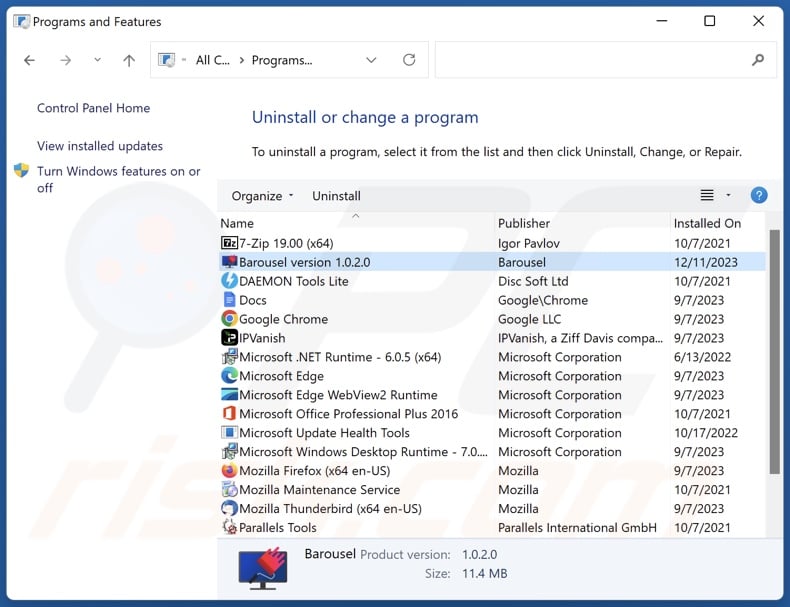Click the Microsoft .NET Runtime installer icon
This screenshot has width=790, height=607.
(229, 357)
